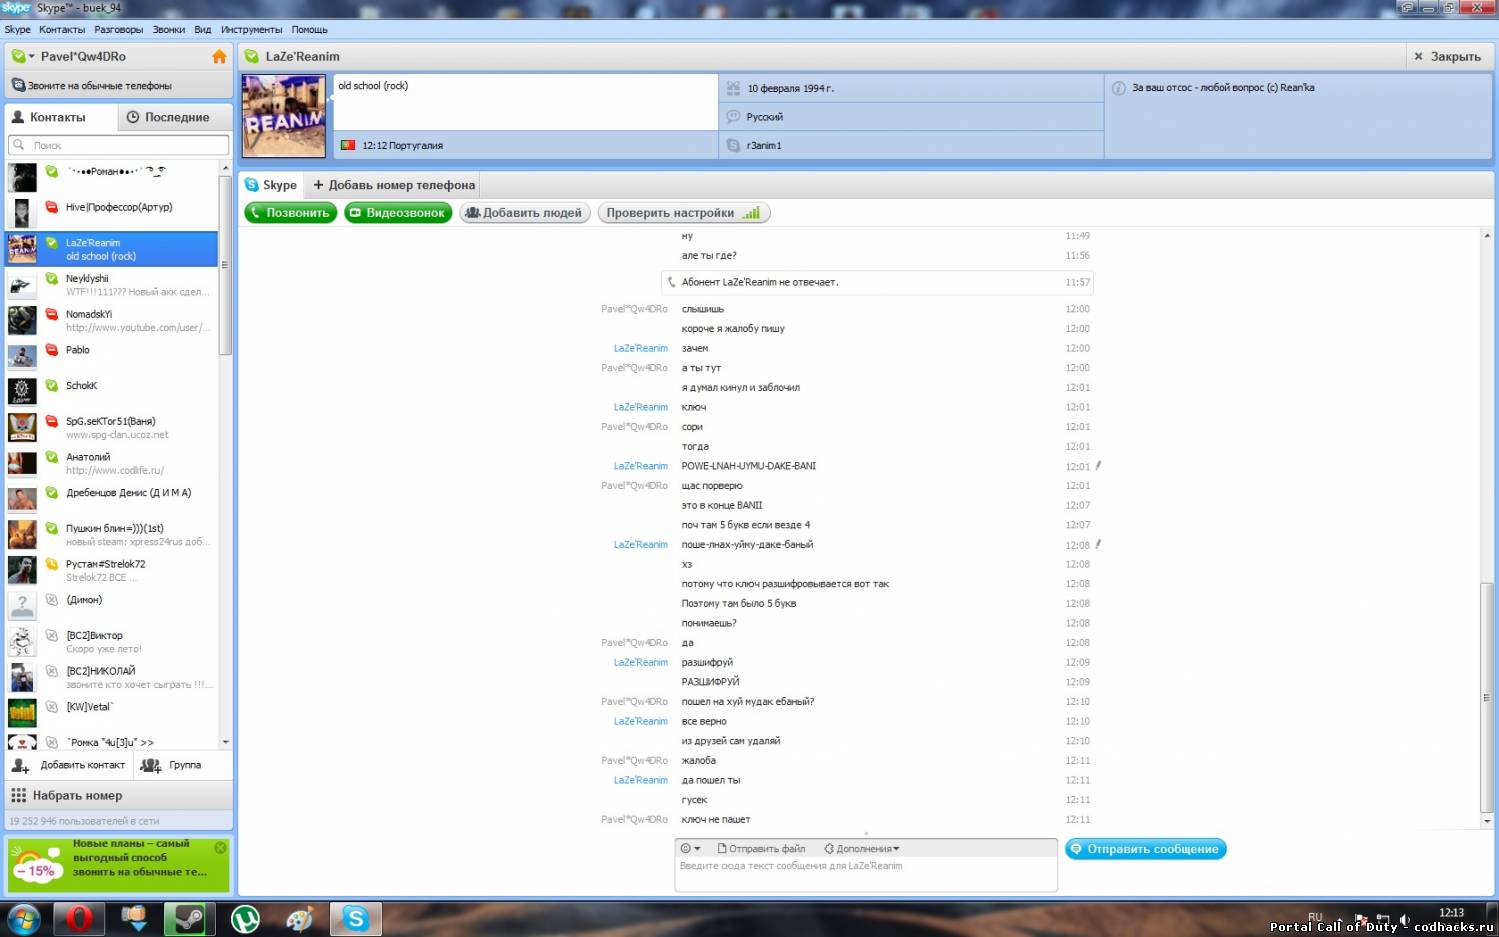Viewport: 1499px width, 937px height.
Task: Open the Skype menu in the menu bar
Action: (x=17, y=29)
